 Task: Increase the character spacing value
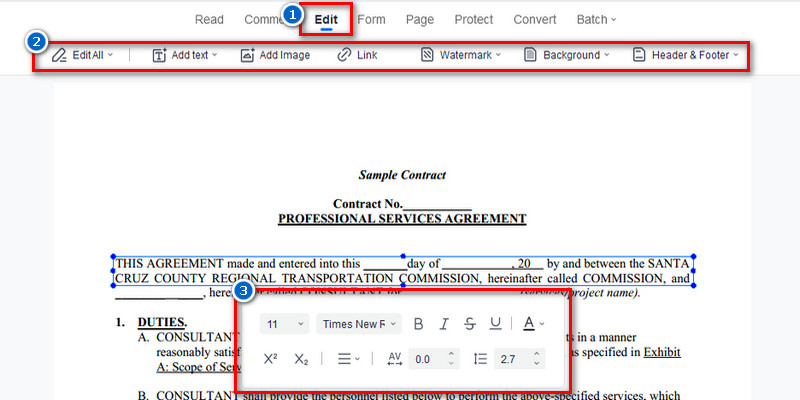tap(451, 354)
